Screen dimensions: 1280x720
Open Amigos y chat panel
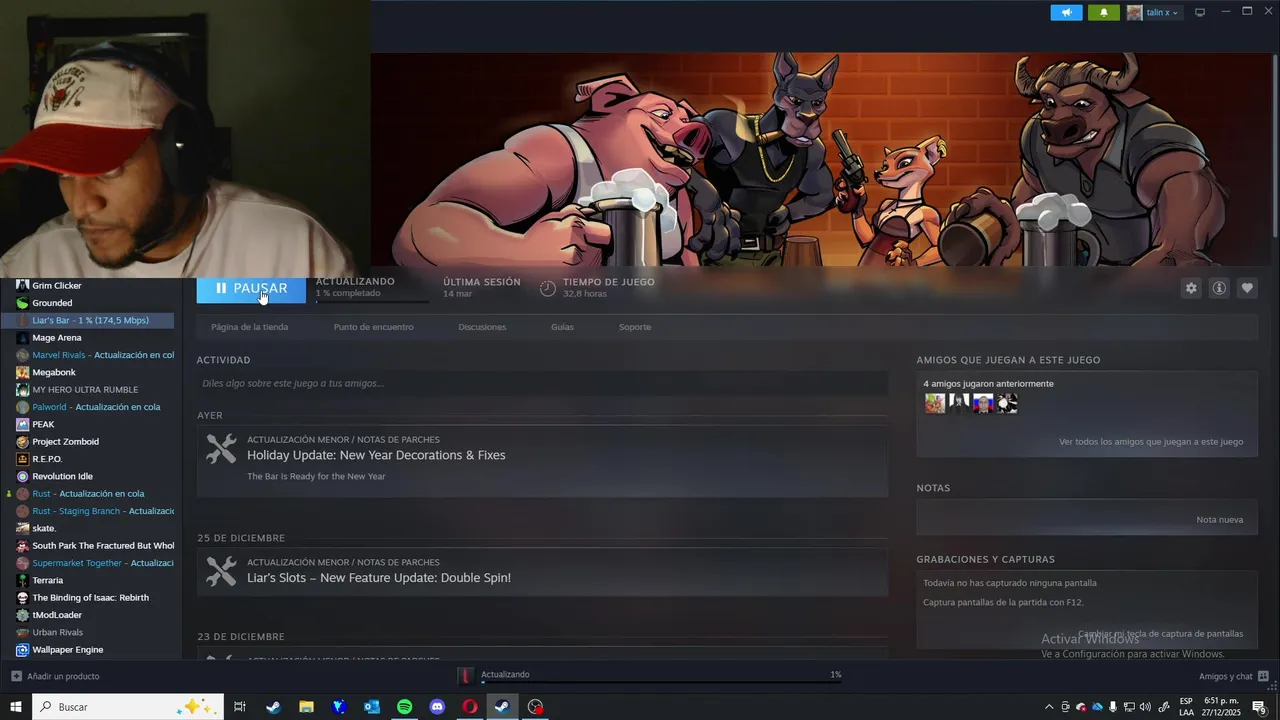1233,677
